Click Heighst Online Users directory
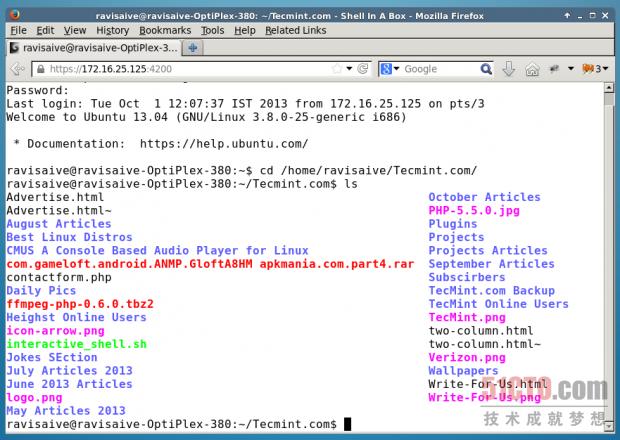The height and width of the screenshot is (440, 620). pos(76,317)
